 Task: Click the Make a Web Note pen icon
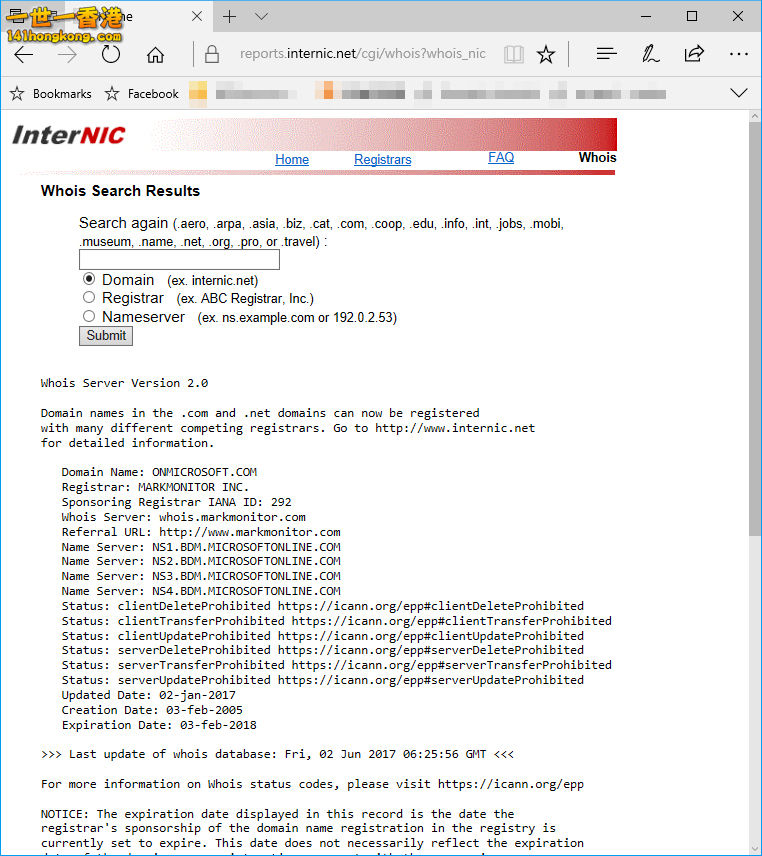650,54
